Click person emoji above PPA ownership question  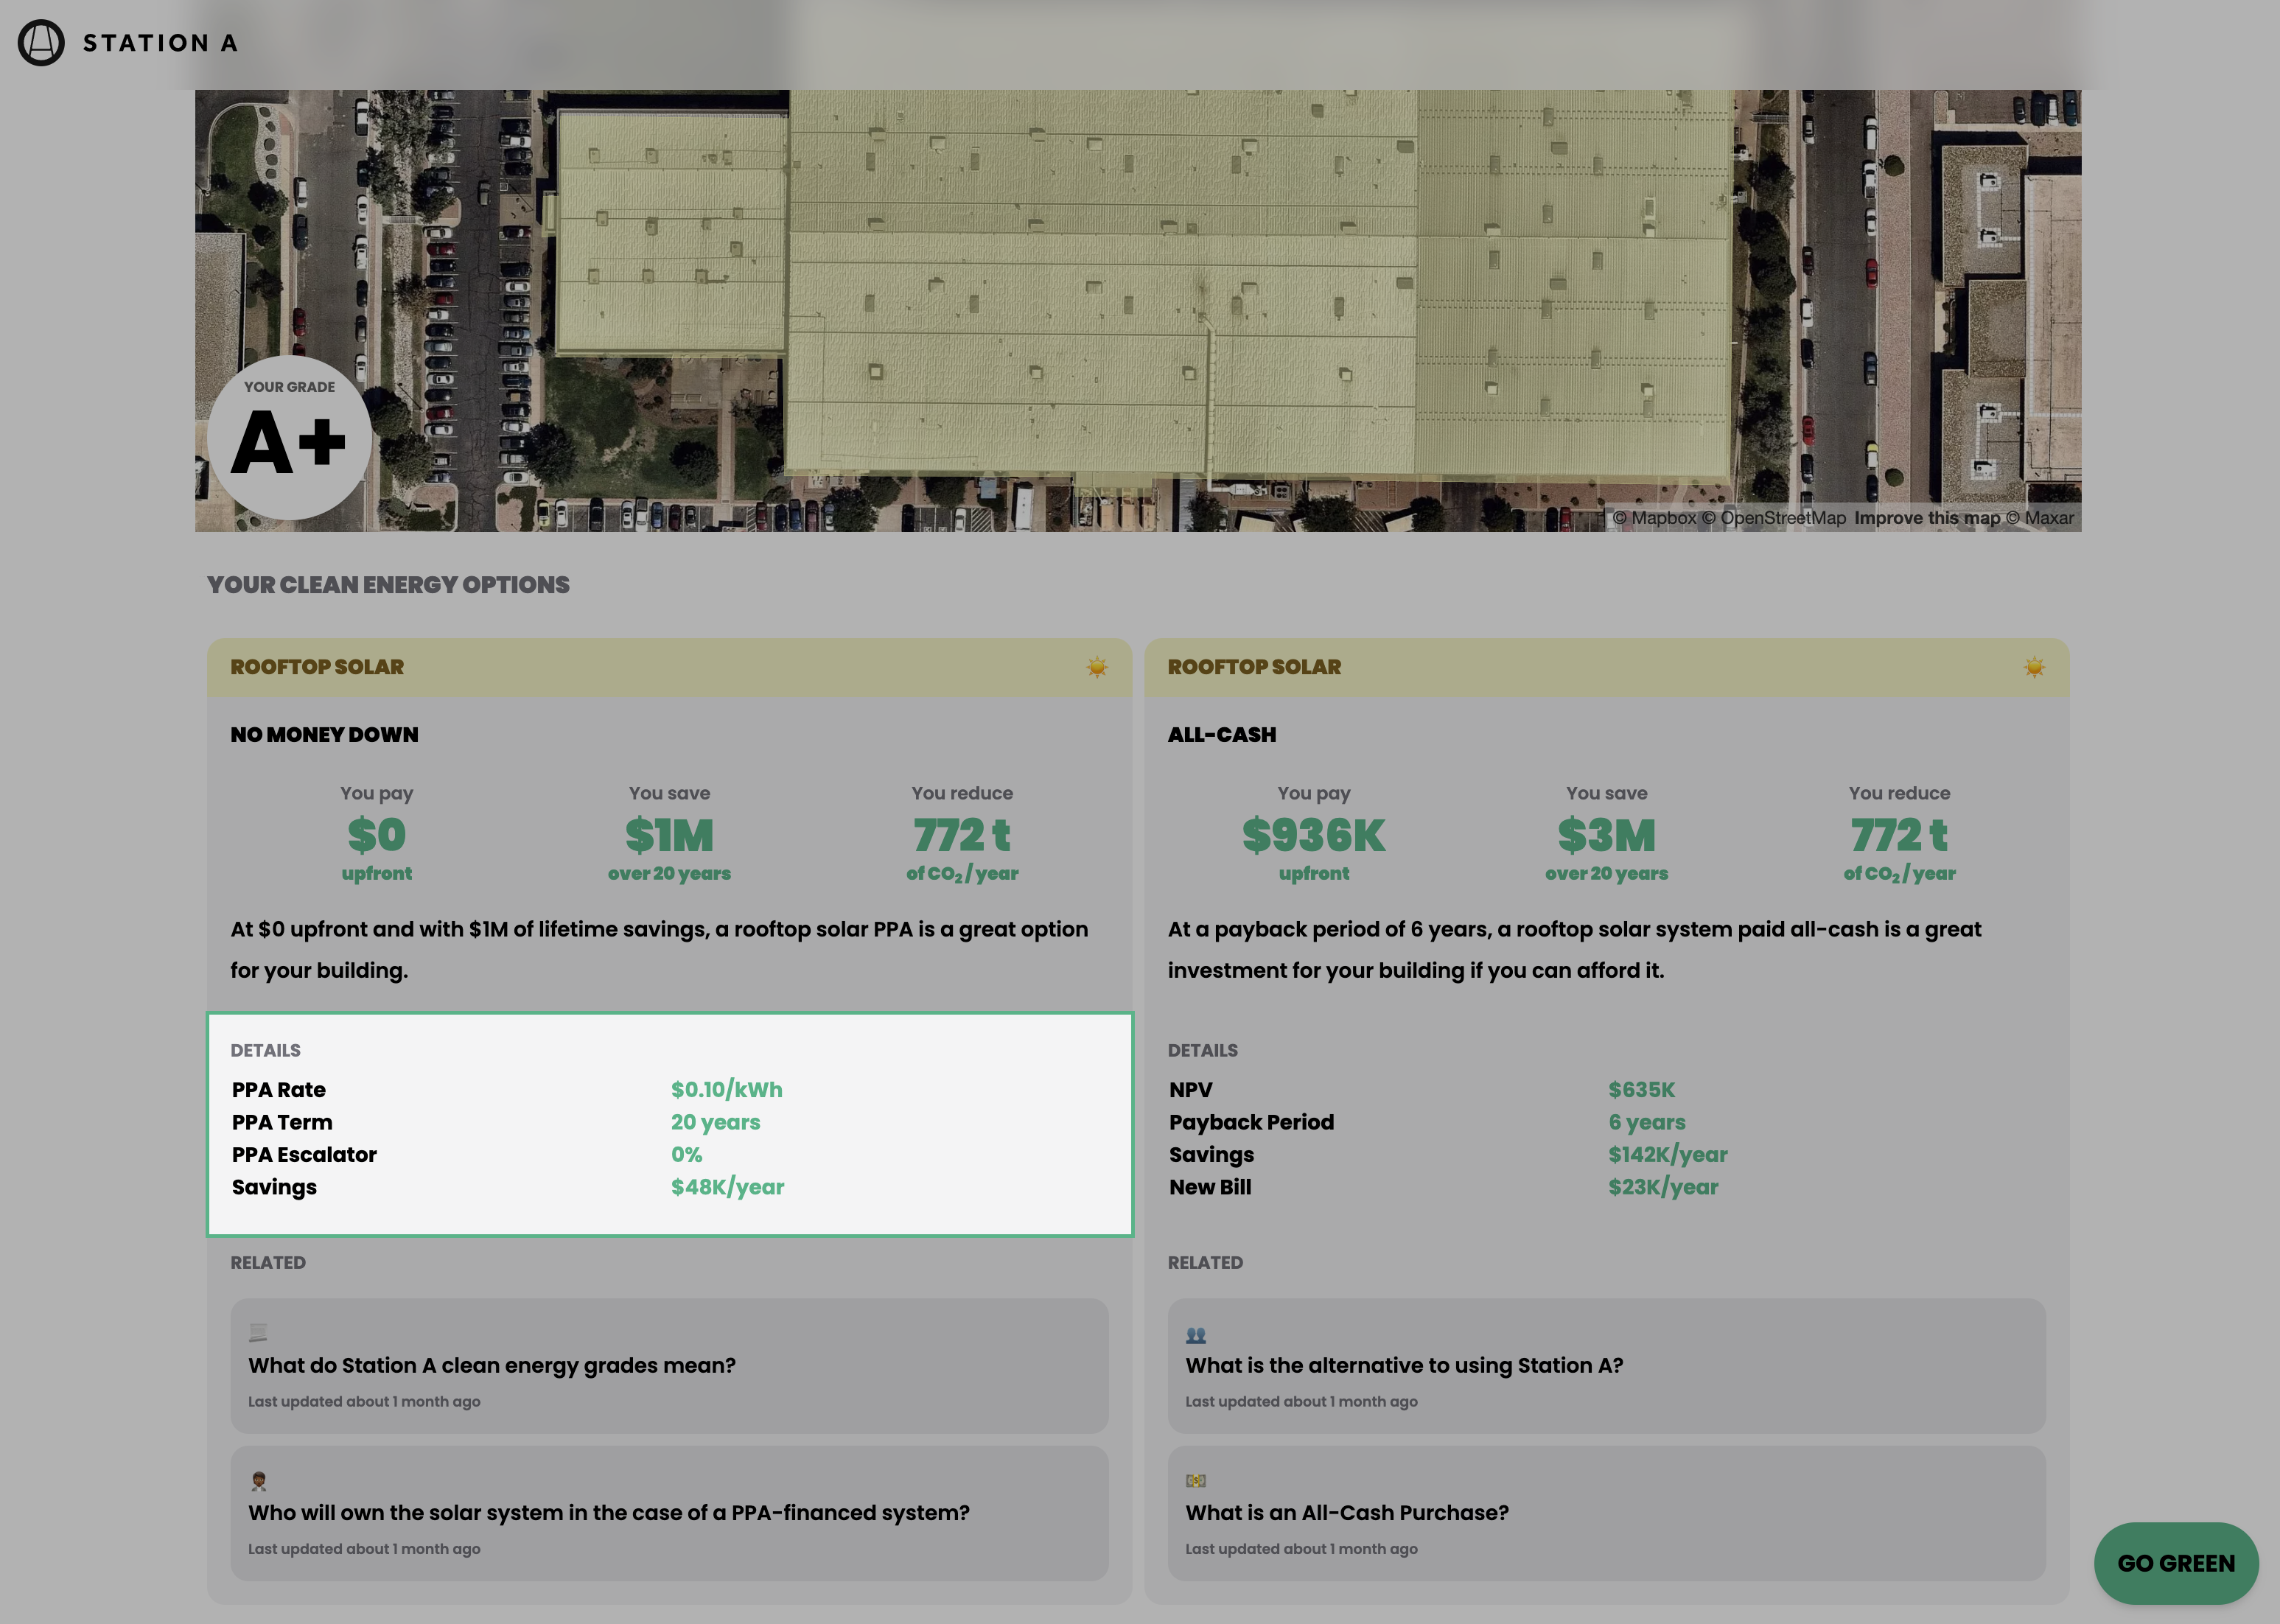258,1480
